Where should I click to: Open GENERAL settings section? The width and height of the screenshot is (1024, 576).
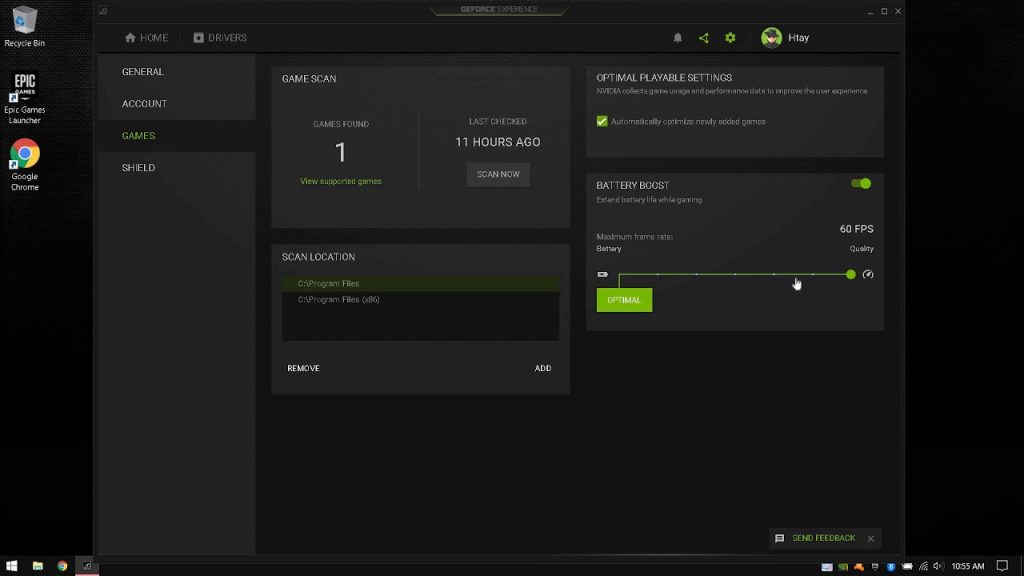tap(142, 72)
